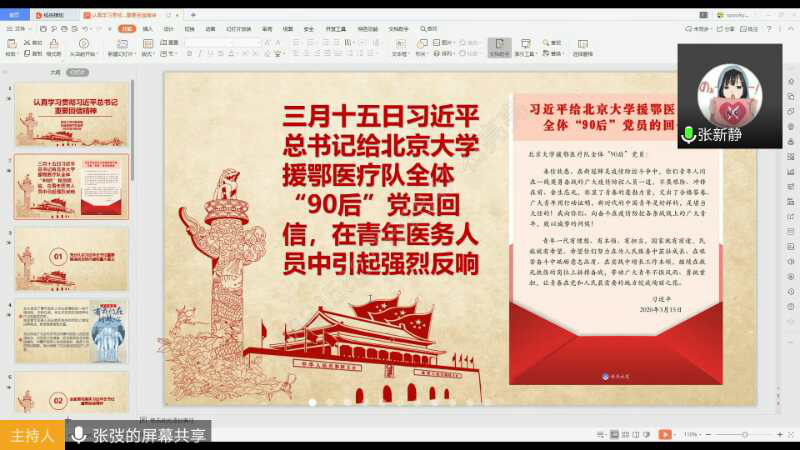Click the New Slide (新建幻灯片) icon
The image size is (800, 450).
[122, 44]
